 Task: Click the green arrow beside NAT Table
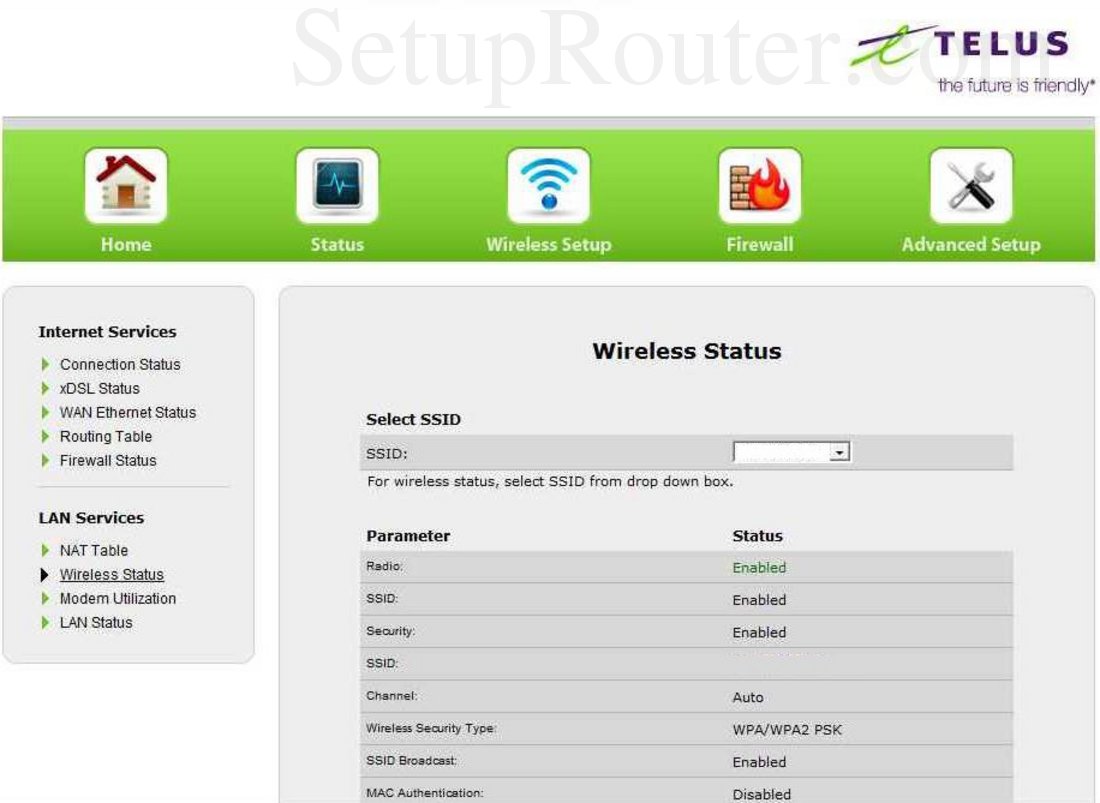(45, 550)
